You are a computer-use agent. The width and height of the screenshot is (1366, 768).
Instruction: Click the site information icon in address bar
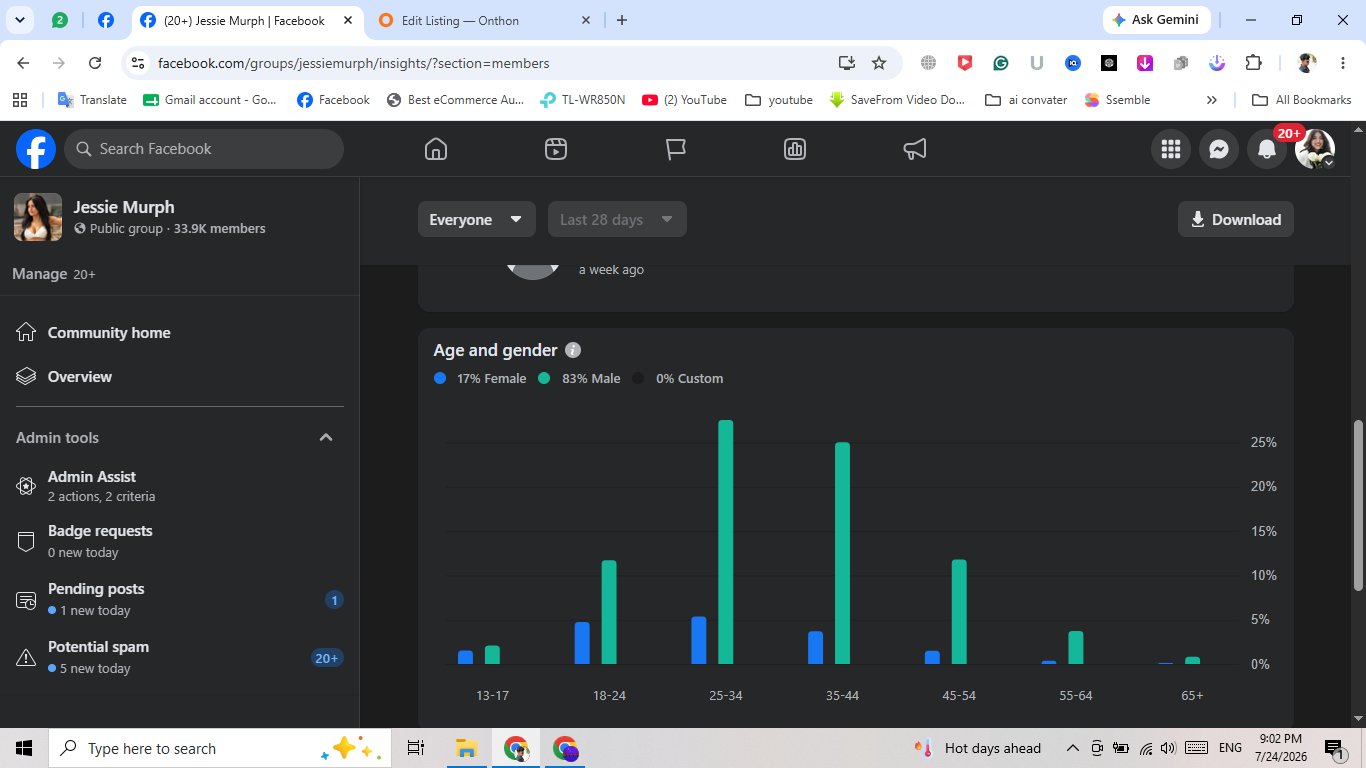139,63
